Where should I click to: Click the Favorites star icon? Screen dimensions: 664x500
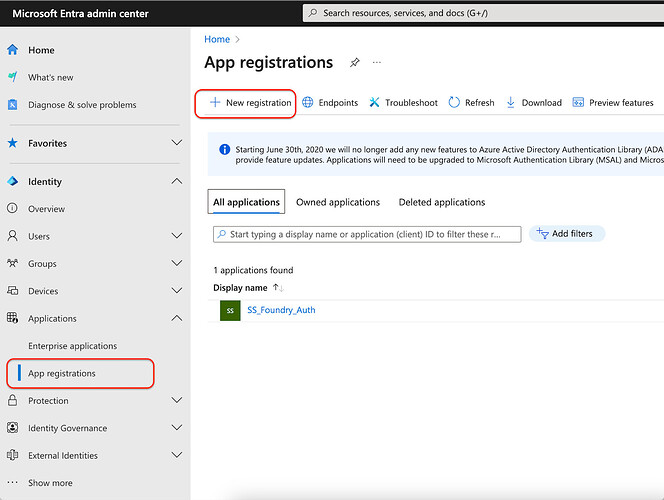click(x=13, y=143)
